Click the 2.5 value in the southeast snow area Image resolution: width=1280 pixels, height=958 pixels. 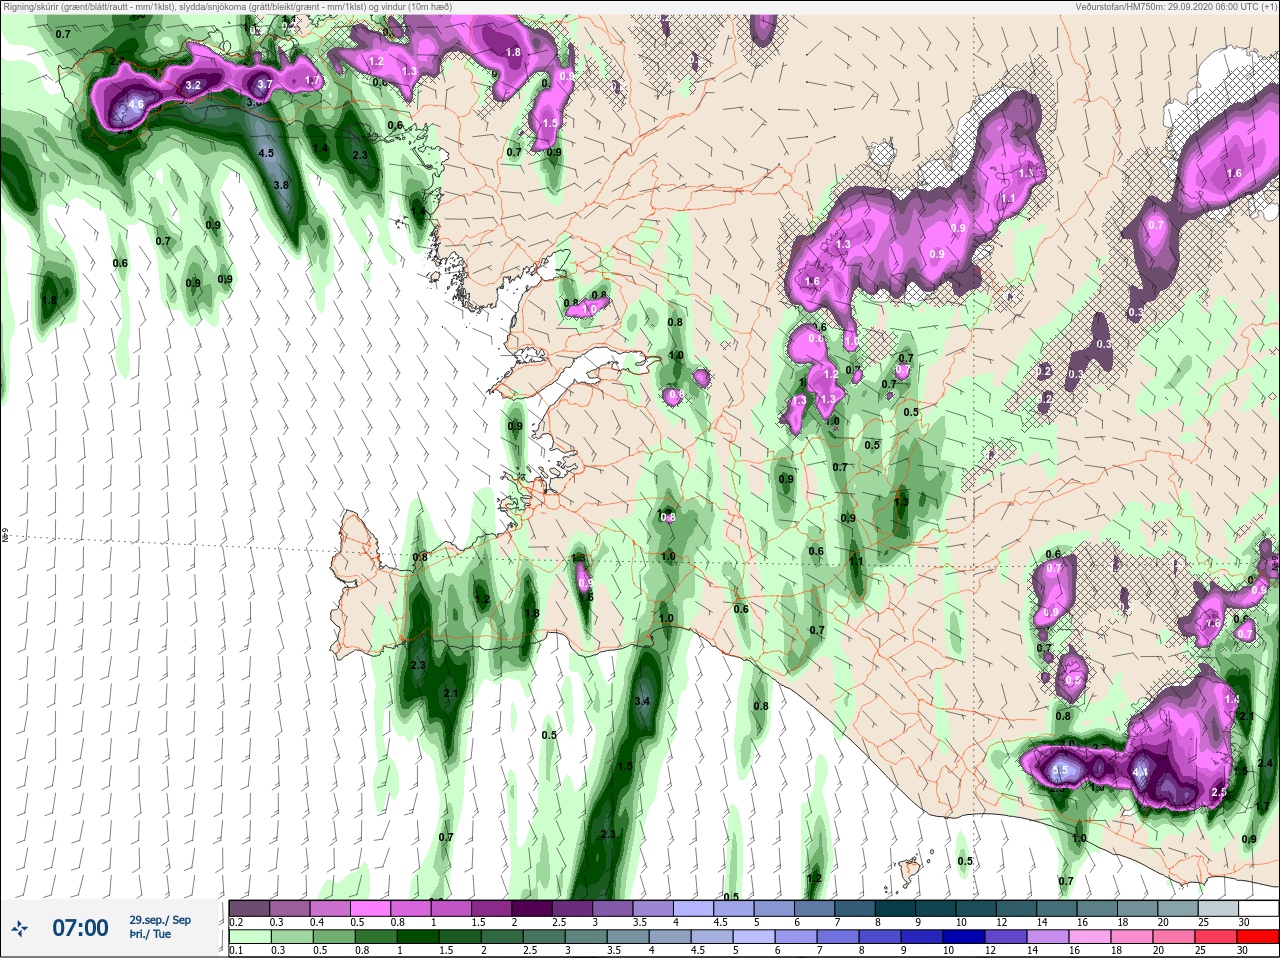click(1219, 792)
